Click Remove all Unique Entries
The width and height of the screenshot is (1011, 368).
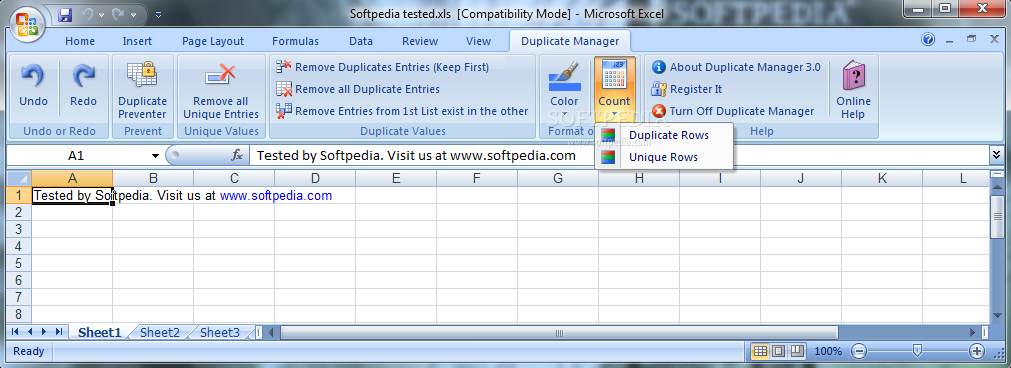click(x=221, y=90)
